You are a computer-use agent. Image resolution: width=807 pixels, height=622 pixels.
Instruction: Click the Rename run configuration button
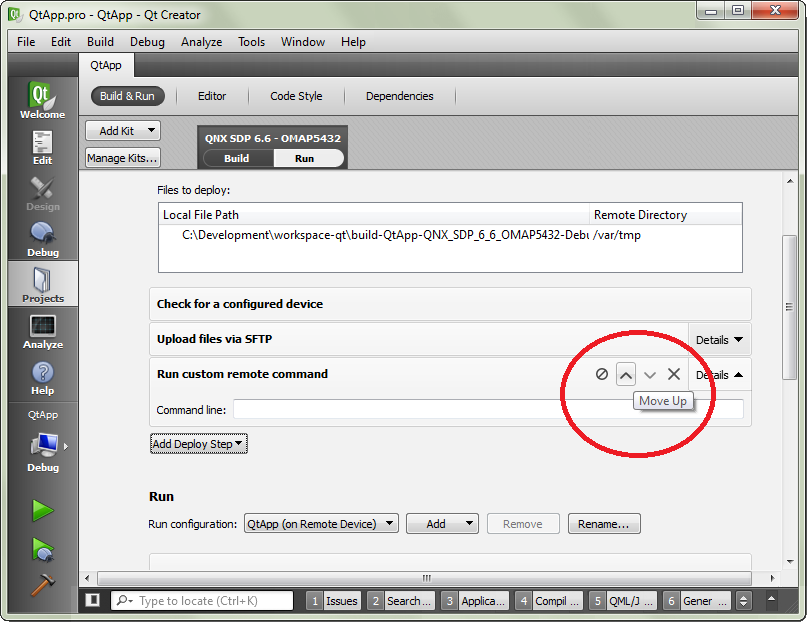(604, 524)
